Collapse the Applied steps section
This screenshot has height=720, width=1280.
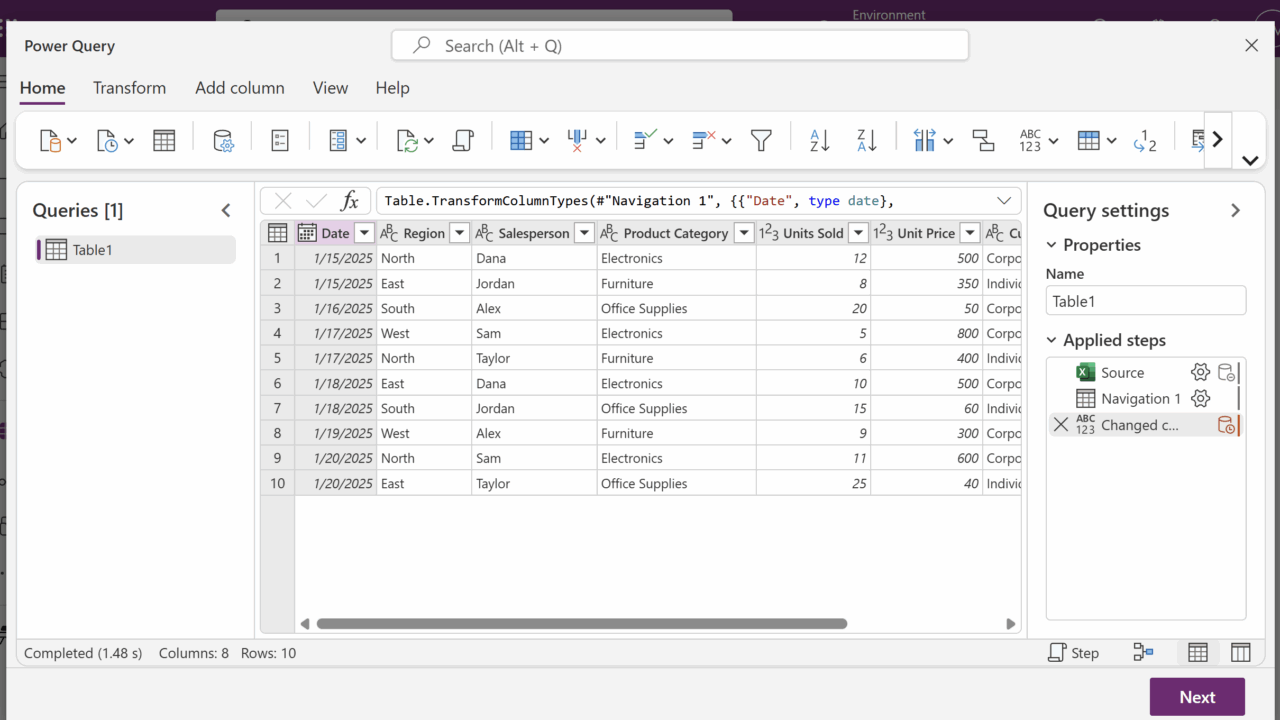(1051, 341)
